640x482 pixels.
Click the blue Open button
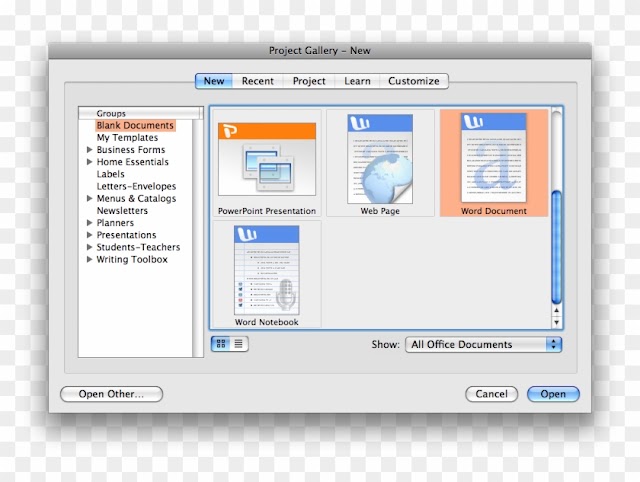click(553, 394)
